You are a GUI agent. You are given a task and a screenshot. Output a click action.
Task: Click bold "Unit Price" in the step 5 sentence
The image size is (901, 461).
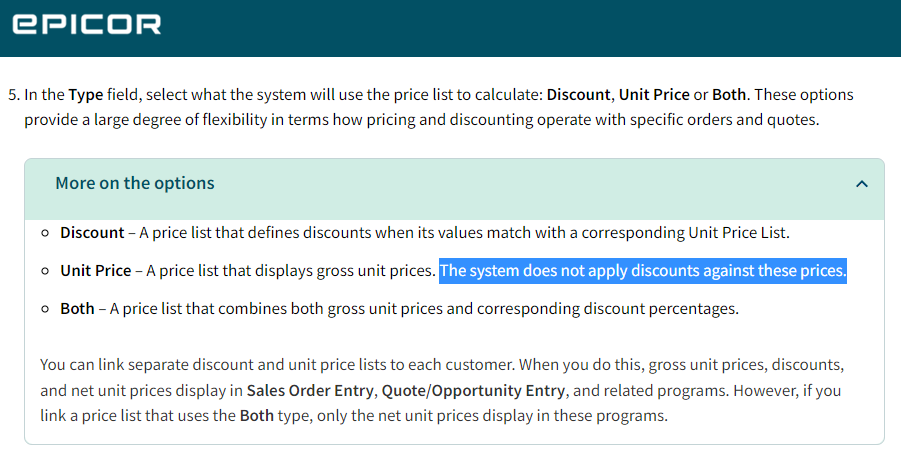654,95
